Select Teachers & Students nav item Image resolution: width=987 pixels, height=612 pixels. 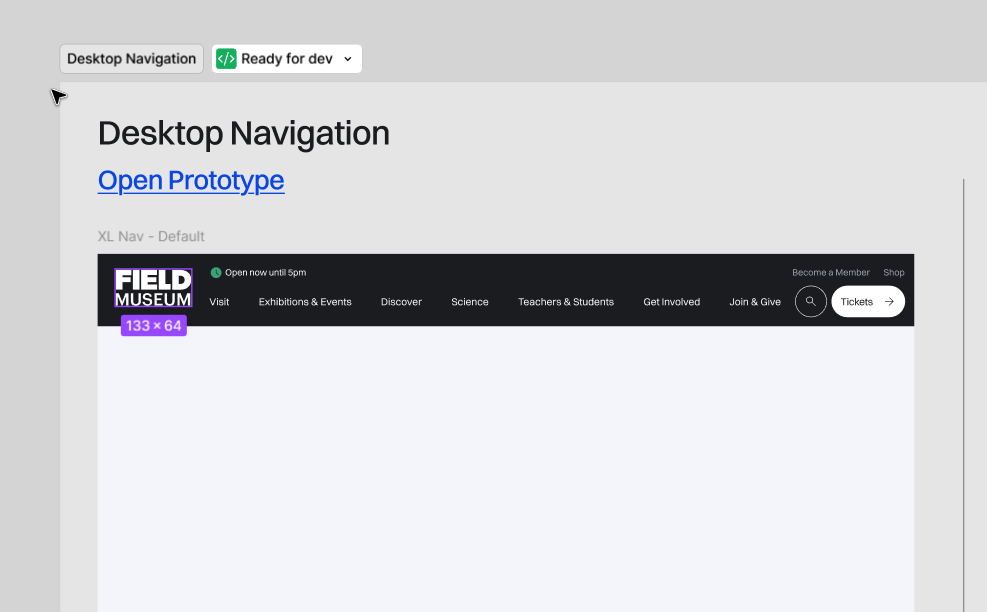pos(566,302)
